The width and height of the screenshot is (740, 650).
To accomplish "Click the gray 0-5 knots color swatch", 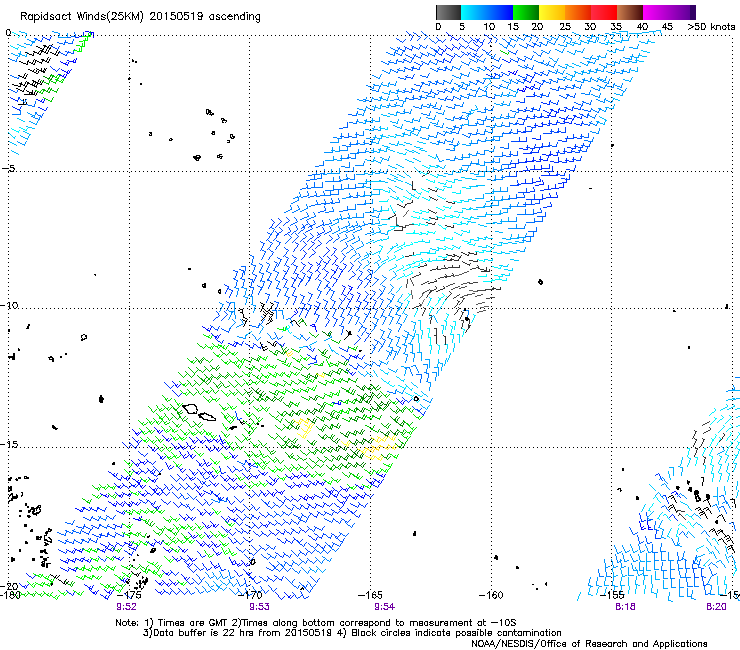I will tap(448, 12).
